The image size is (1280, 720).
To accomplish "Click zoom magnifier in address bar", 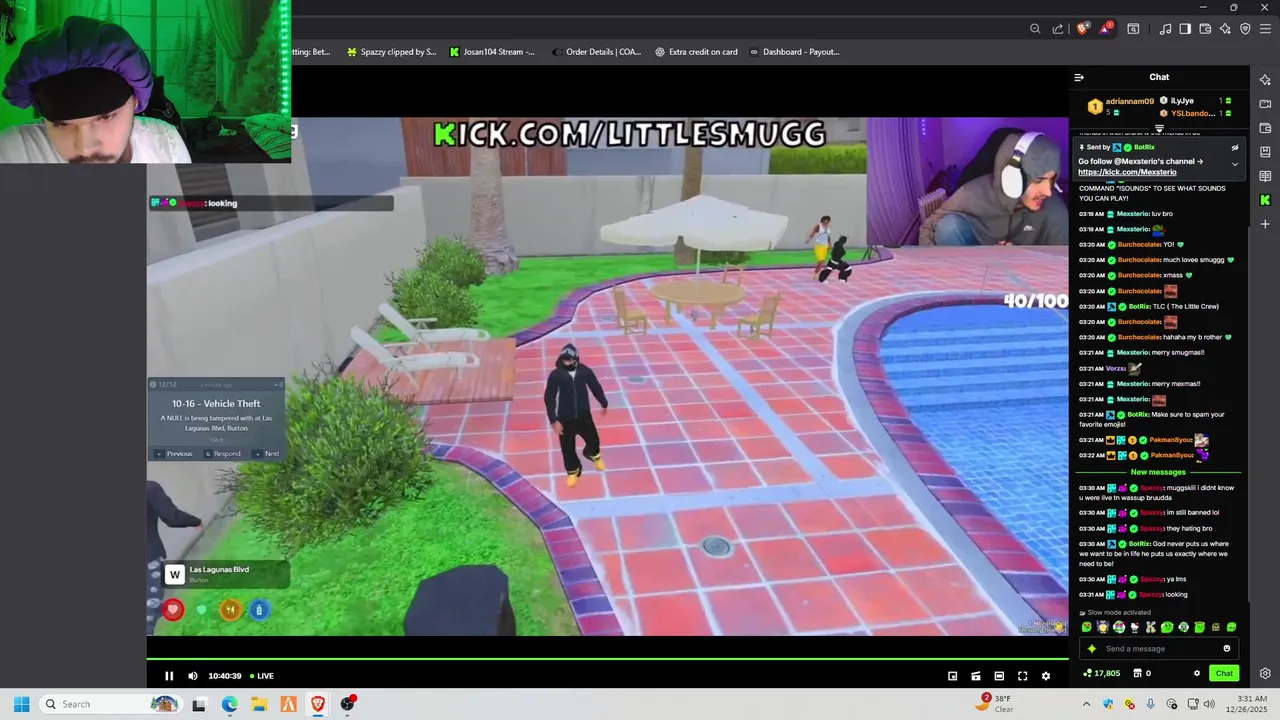I will (1036, 29).
